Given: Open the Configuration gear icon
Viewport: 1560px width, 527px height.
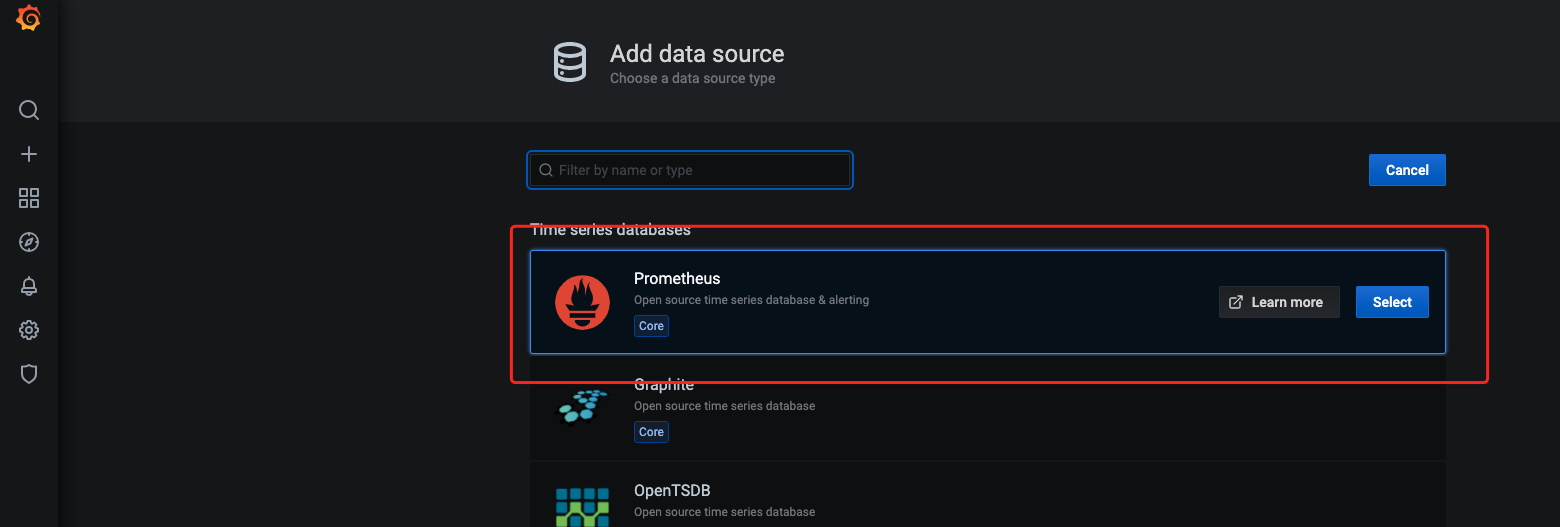Looking at the screenshot, I should (x=29, y=330).
